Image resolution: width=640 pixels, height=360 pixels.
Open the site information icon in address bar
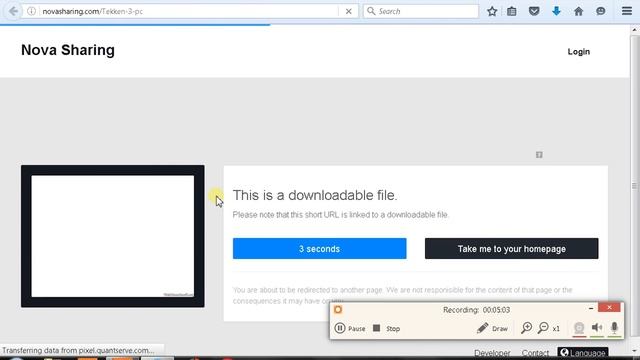(x=31, y=11)
